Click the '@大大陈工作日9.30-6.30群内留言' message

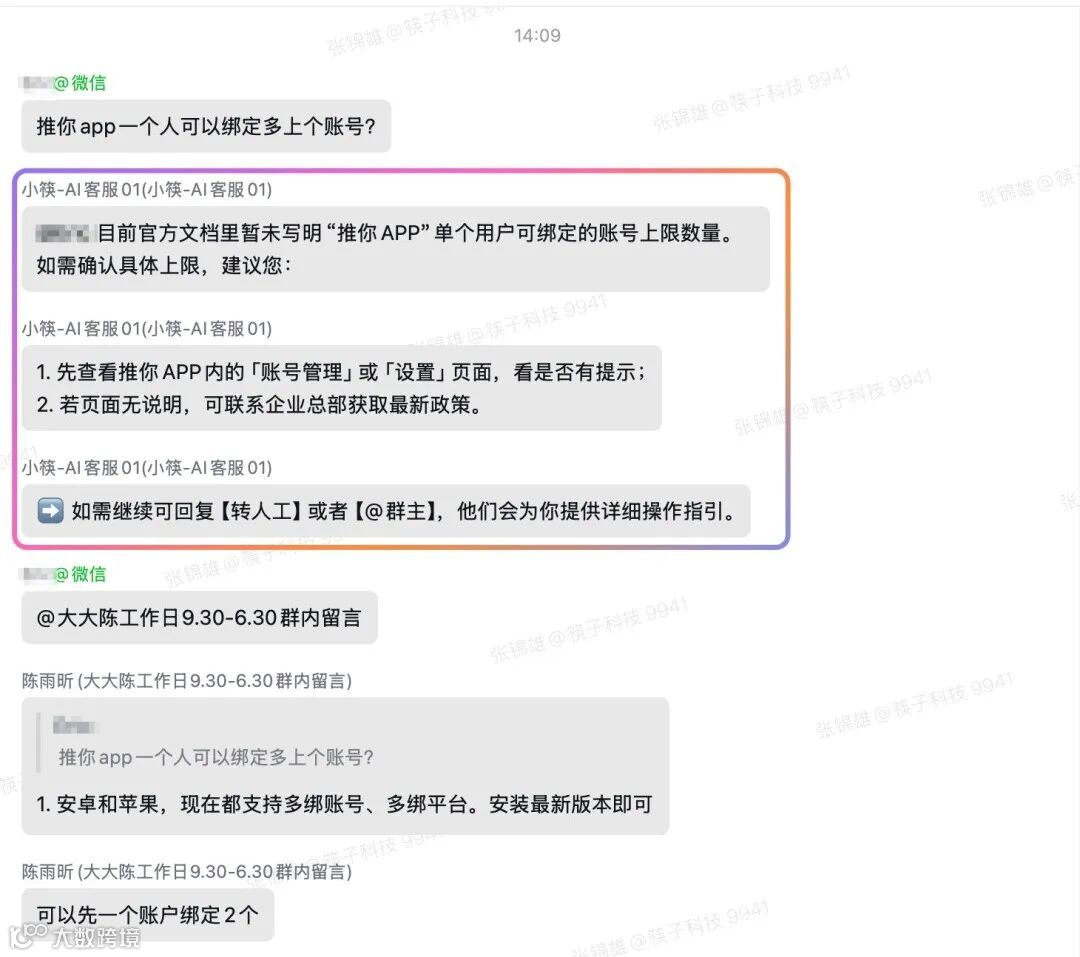tap(199, 617)
